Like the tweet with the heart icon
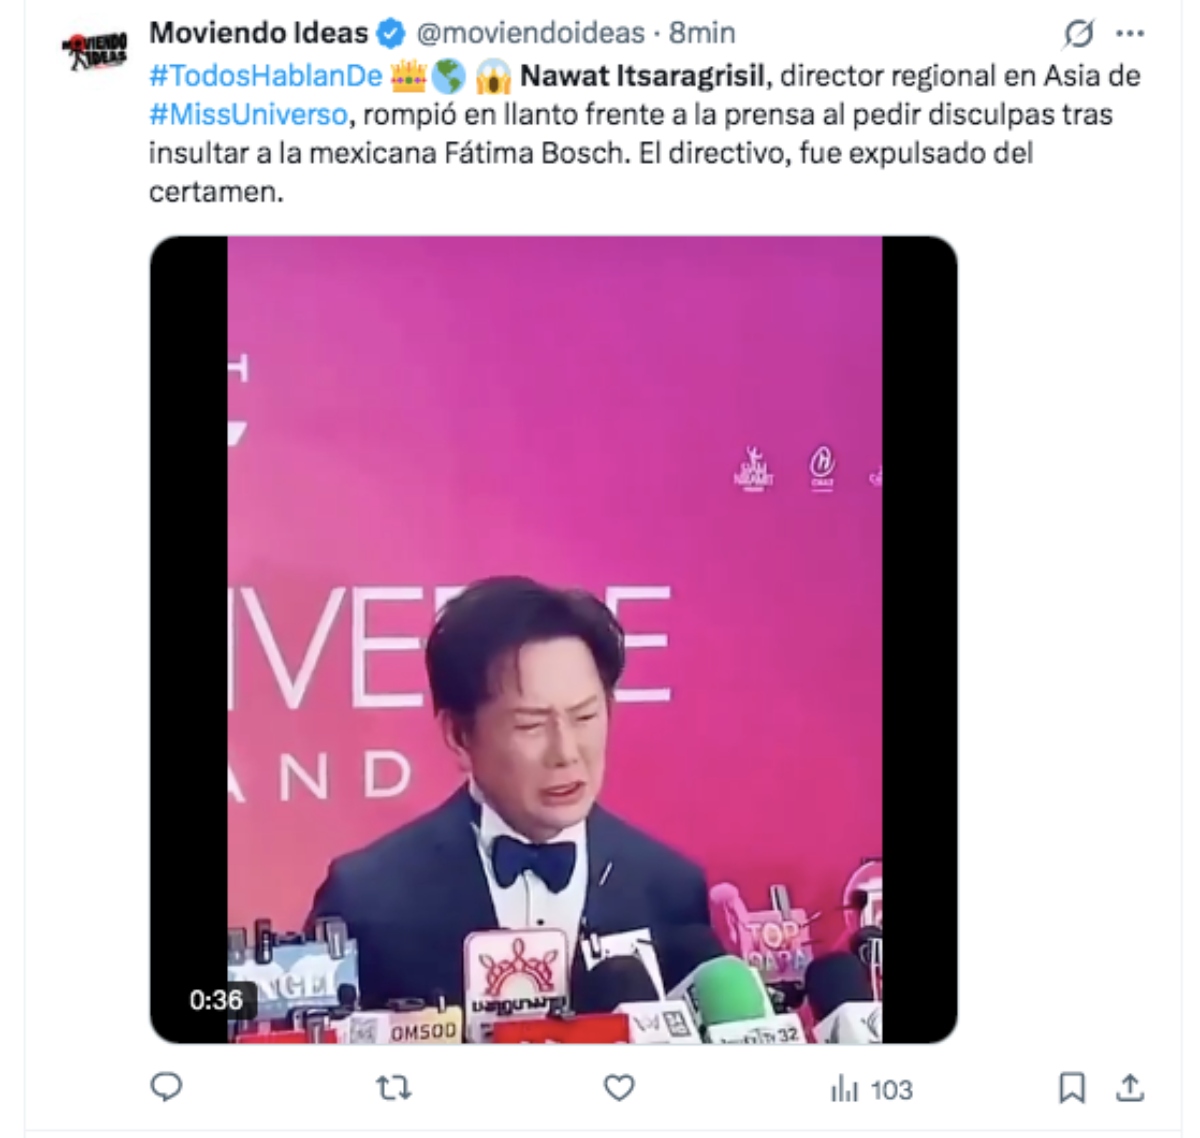Viewport: 1200px width, 1138px height. click(x=619, y=1088)
